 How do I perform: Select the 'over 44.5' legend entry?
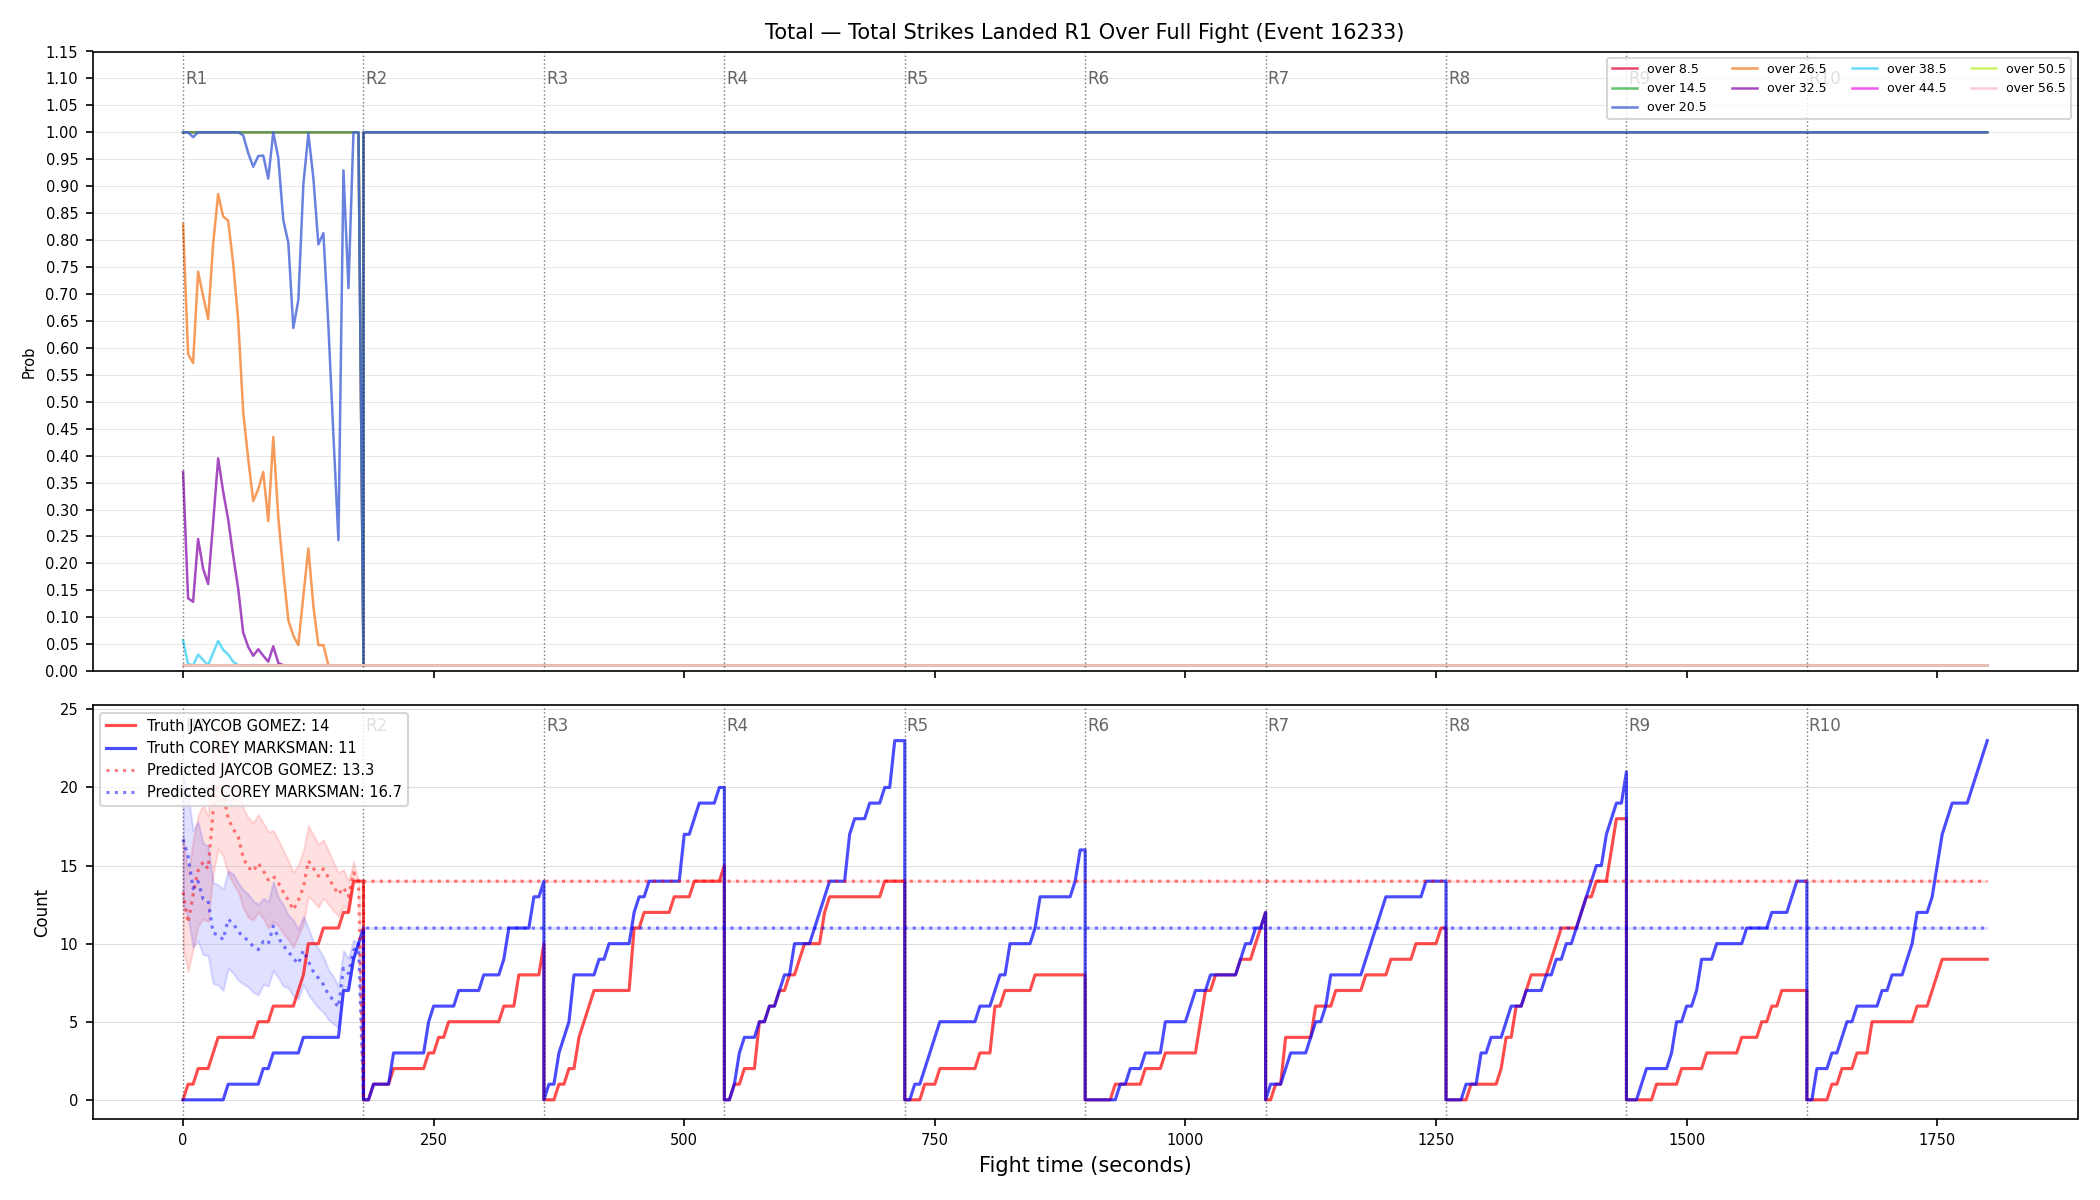(x=1899, y=88)
